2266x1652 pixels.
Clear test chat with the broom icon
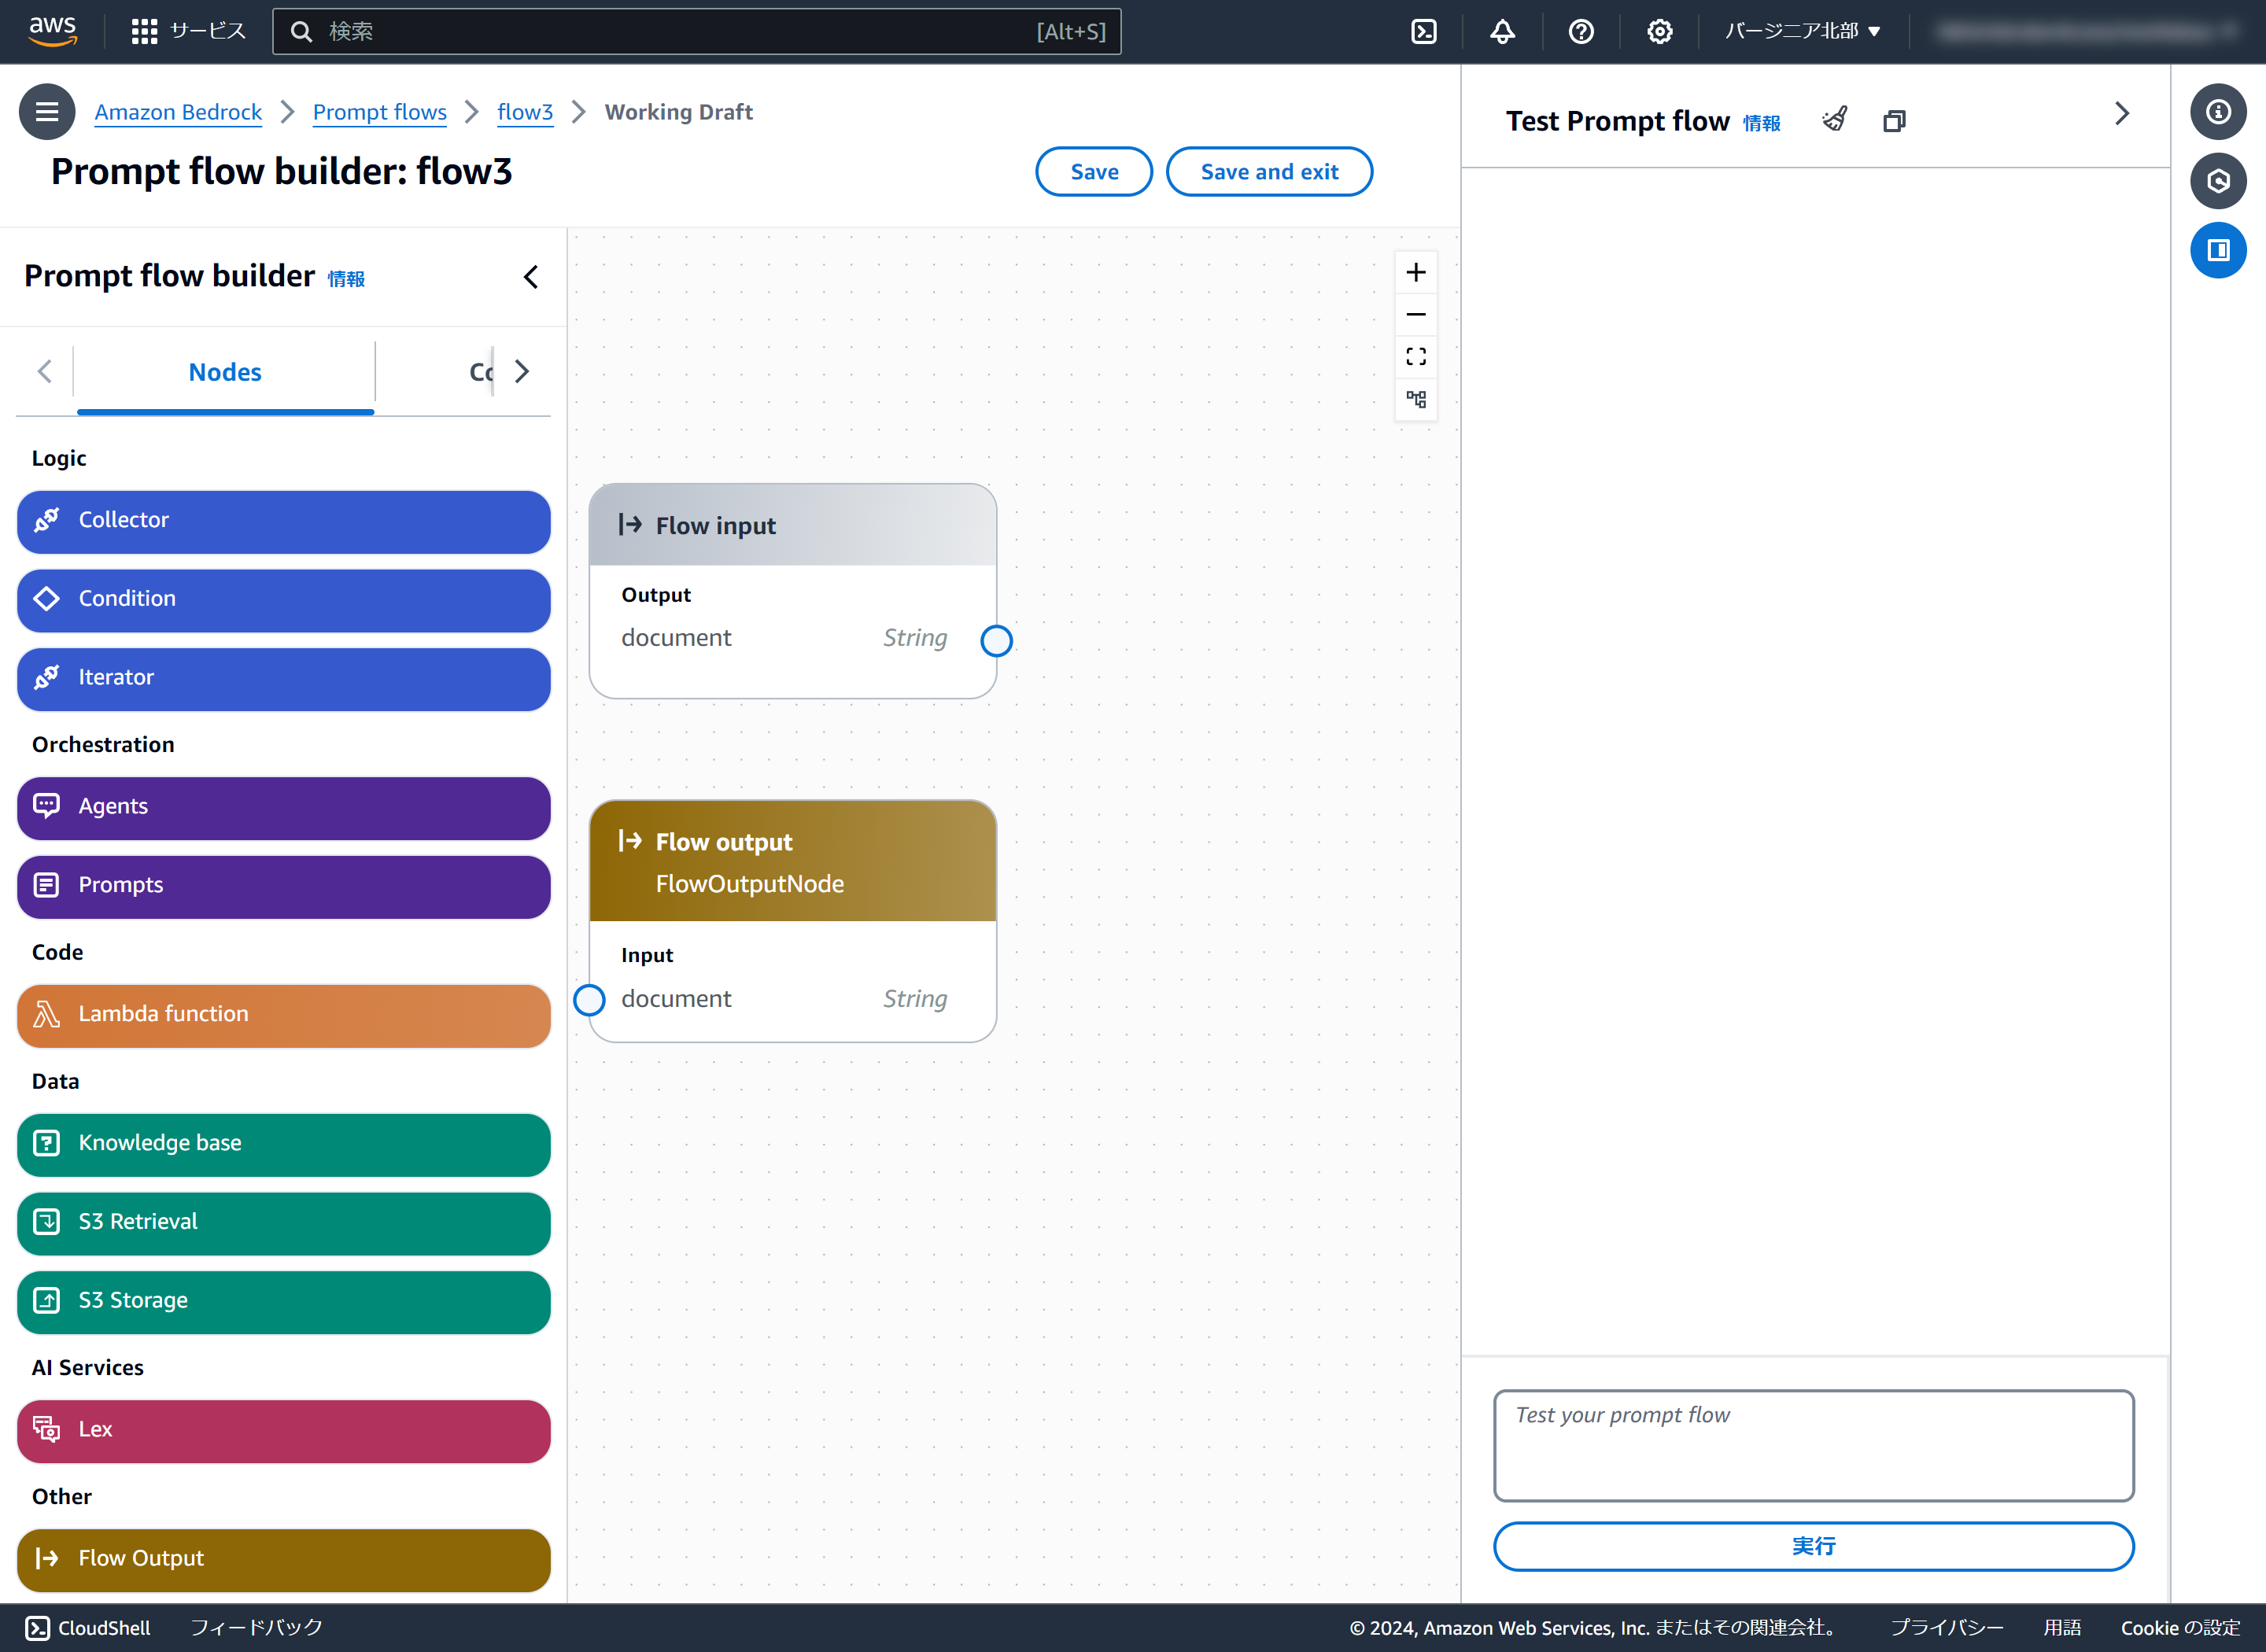(x=1835, y=120)
